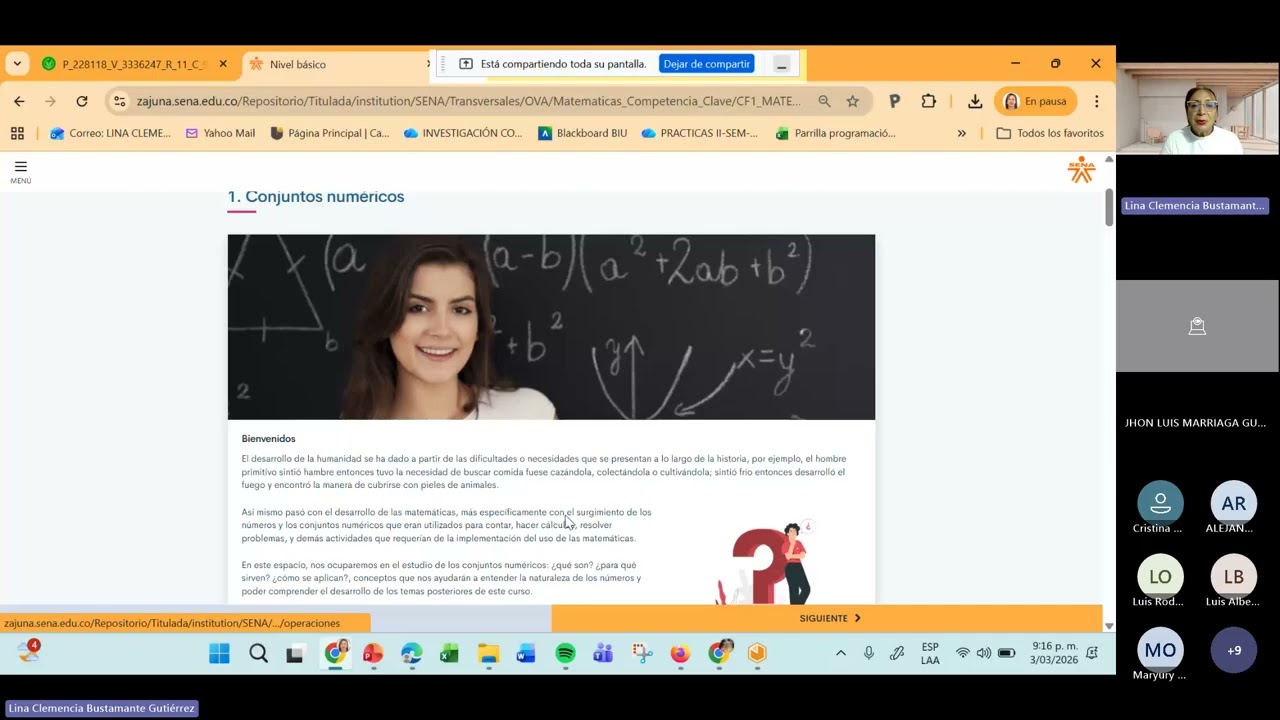Open Página Principal bookmark
This screenshot has height=720, width=1280.
coord(329,133)
